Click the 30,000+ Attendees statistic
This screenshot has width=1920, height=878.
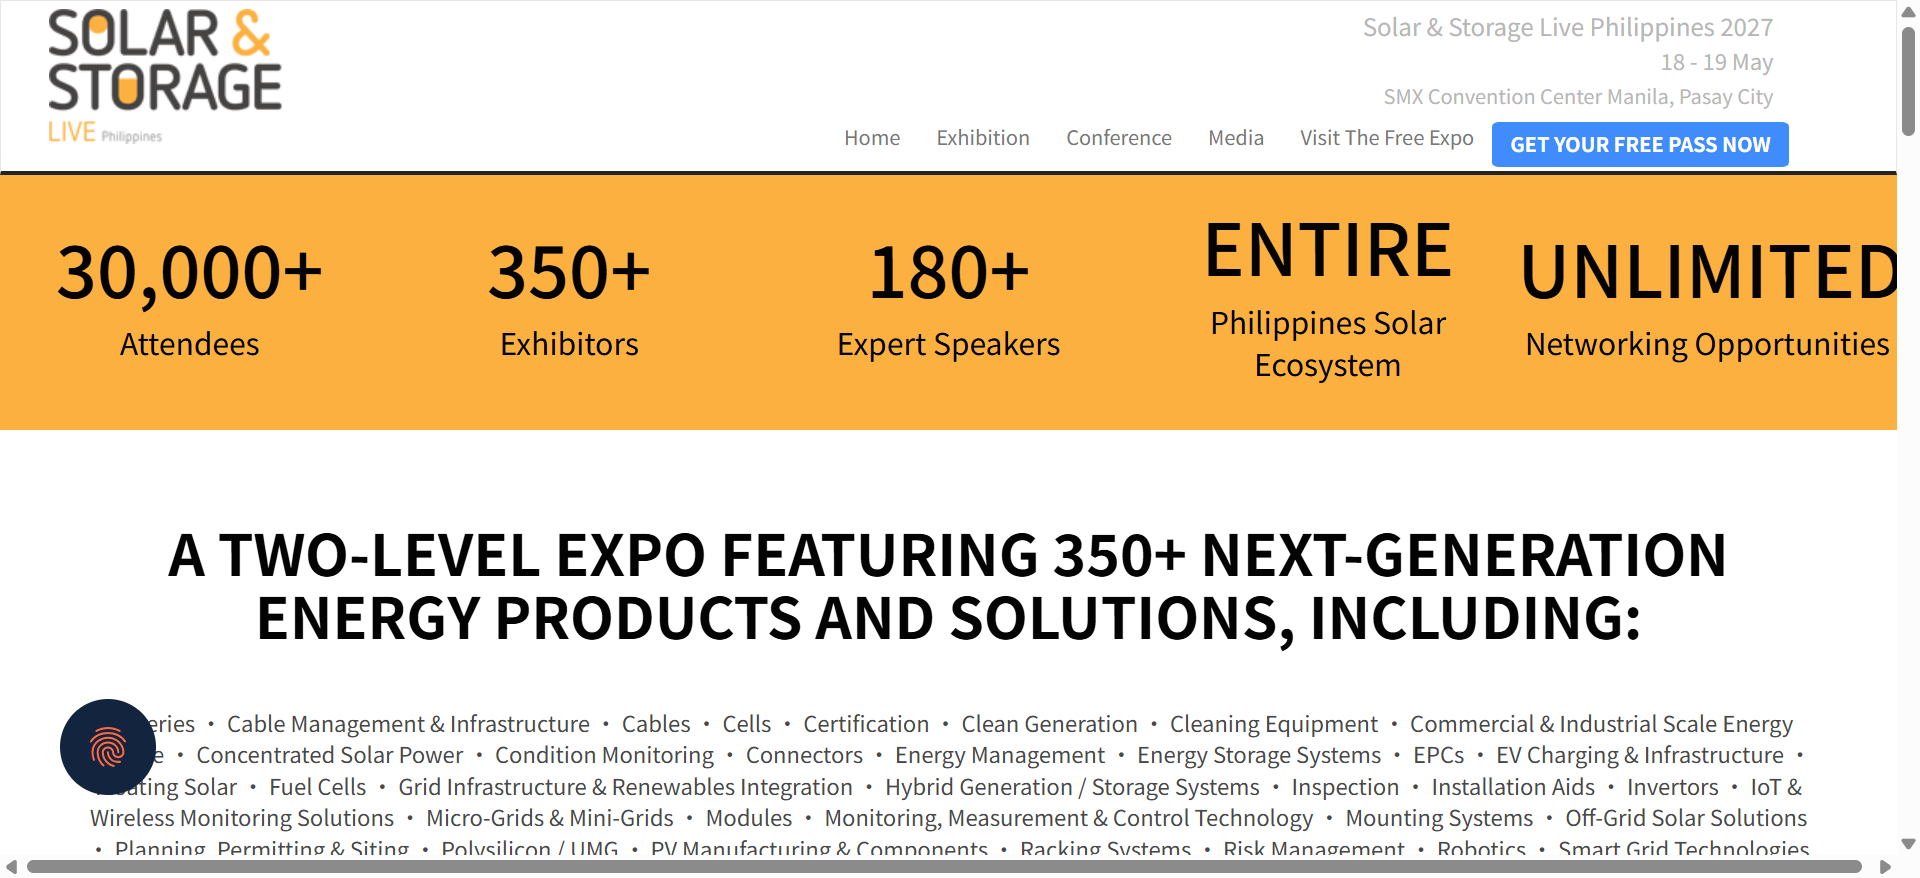coord(190,300)
